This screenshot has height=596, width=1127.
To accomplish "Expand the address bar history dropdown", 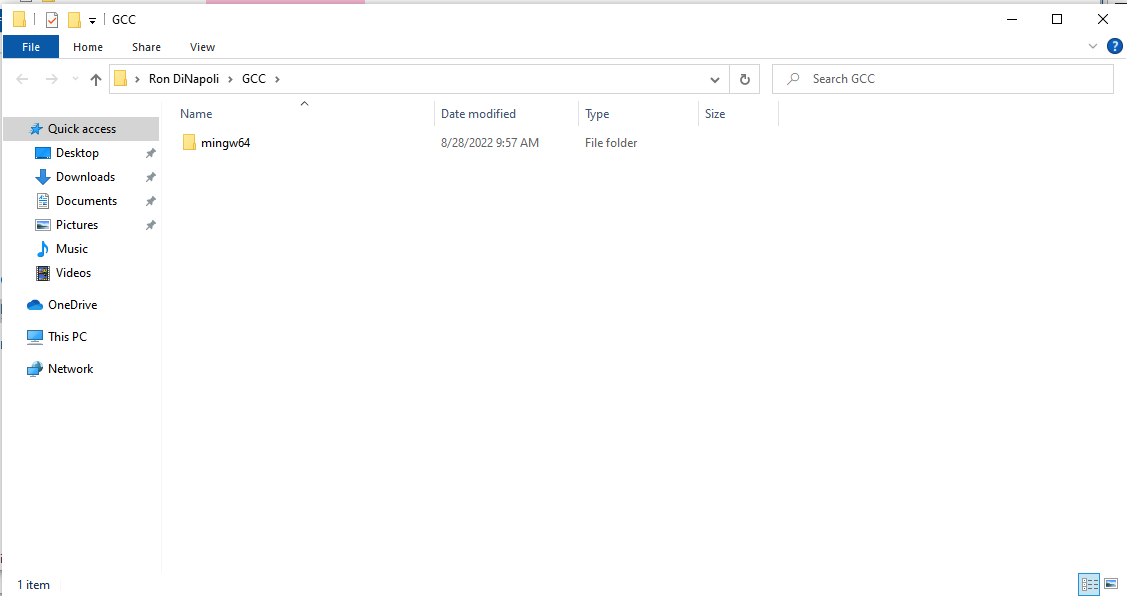I will coord(715,79).
